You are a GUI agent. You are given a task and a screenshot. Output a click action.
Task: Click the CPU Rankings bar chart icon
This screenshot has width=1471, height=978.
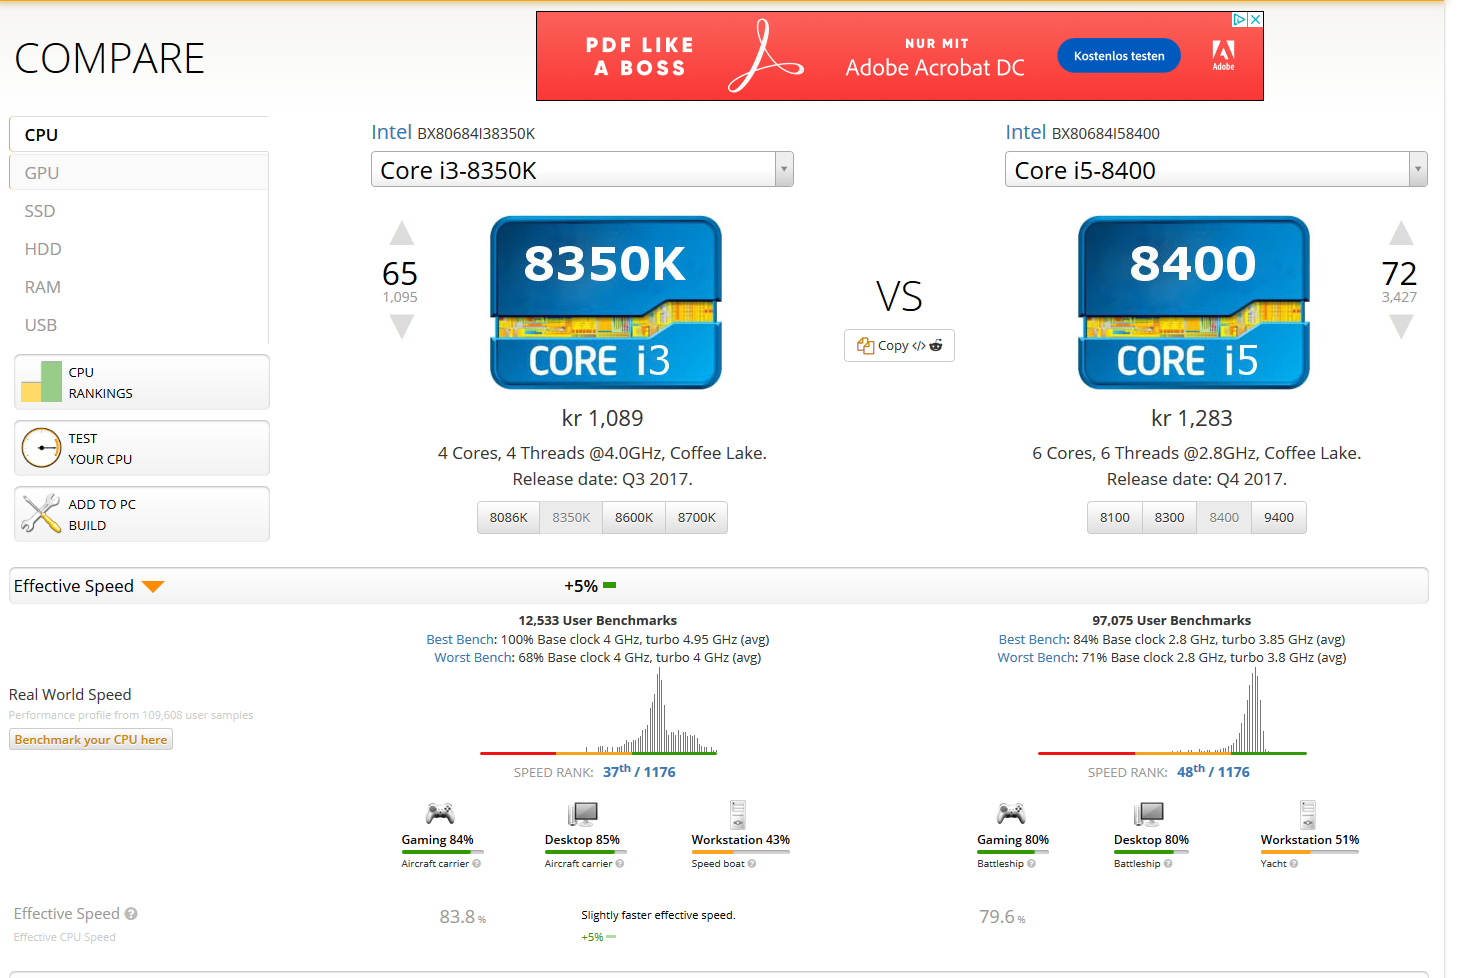[41, 382]
